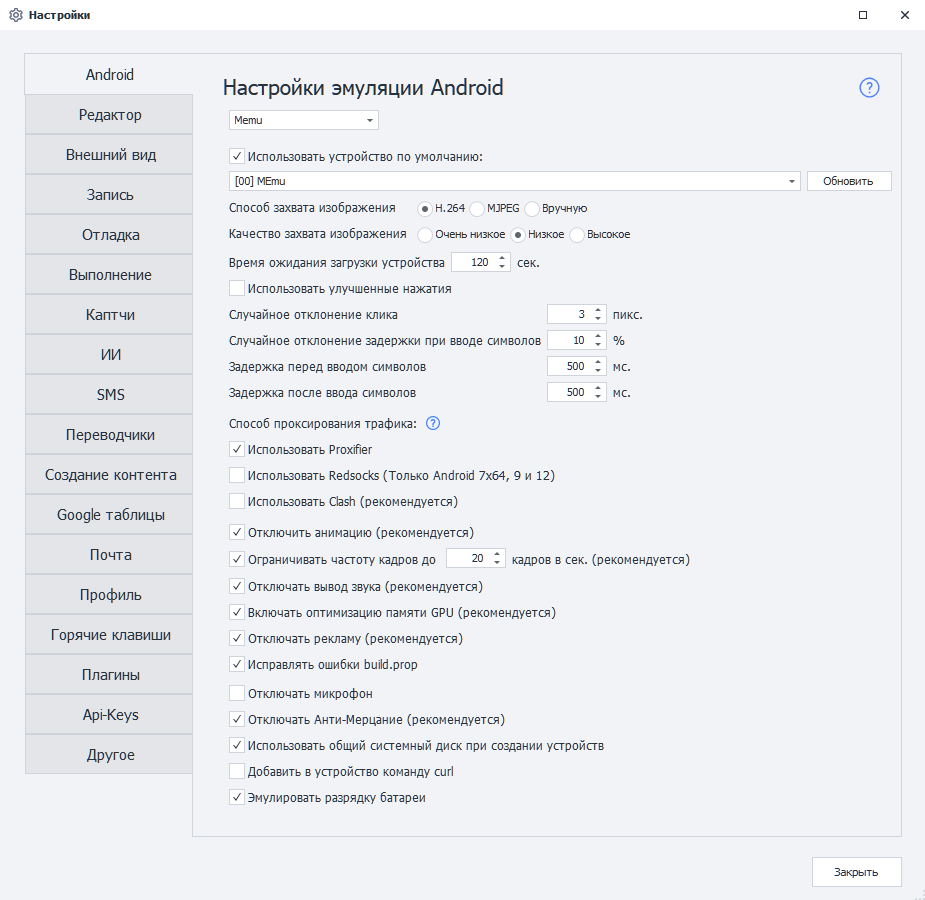The image size is (925, 900).
Task: Open the Профиль tab
Action: [x=109, y=594]
